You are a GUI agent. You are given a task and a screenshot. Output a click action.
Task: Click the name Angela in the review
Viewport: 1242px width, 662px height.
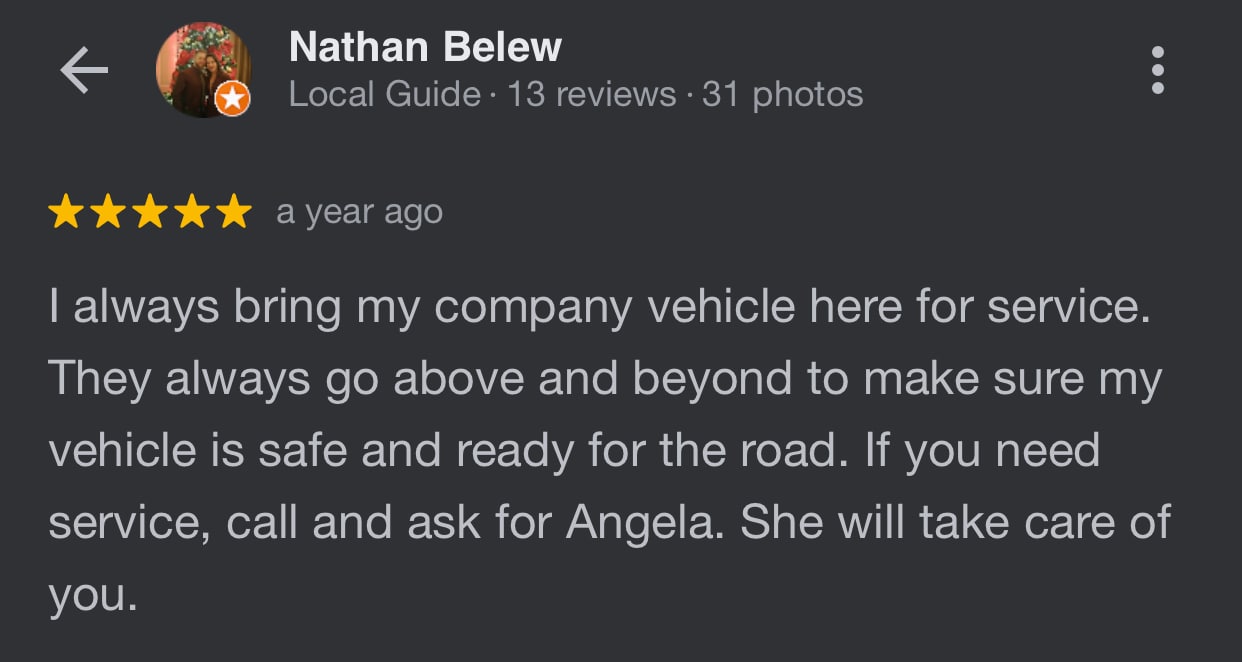pyautogui.click(x=642, y=523)
